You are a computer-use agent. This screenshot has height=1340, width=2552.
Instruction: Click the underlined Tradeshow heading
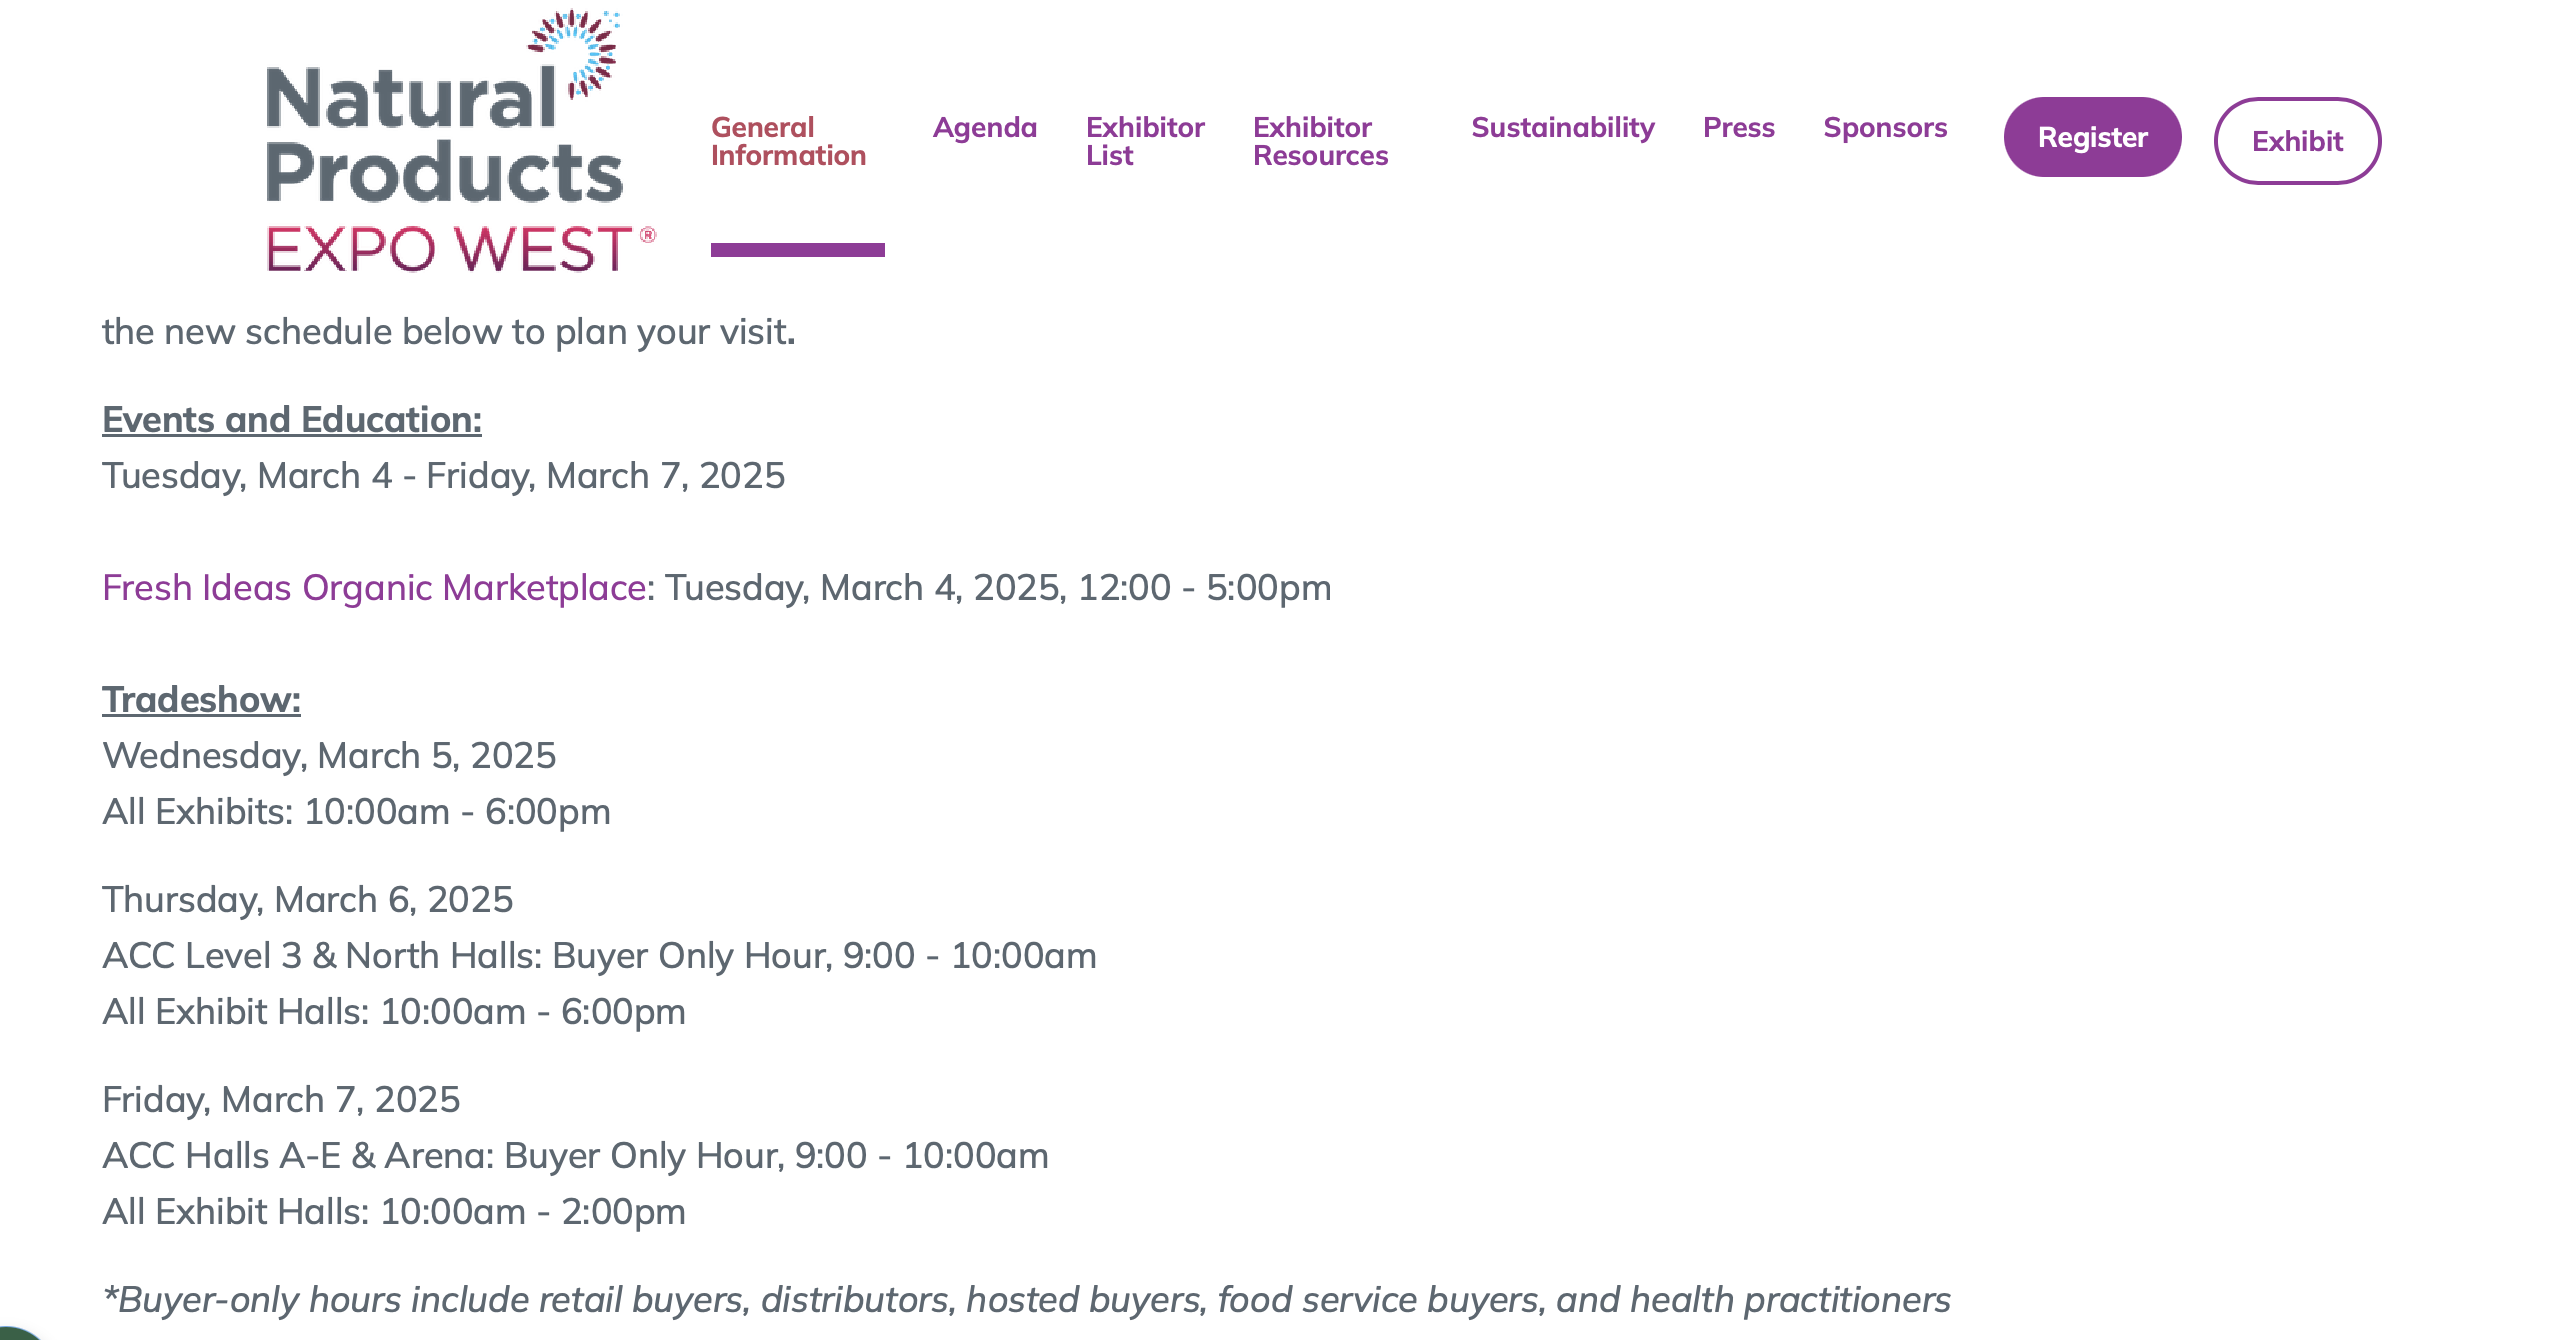click(x=201, y=700)
